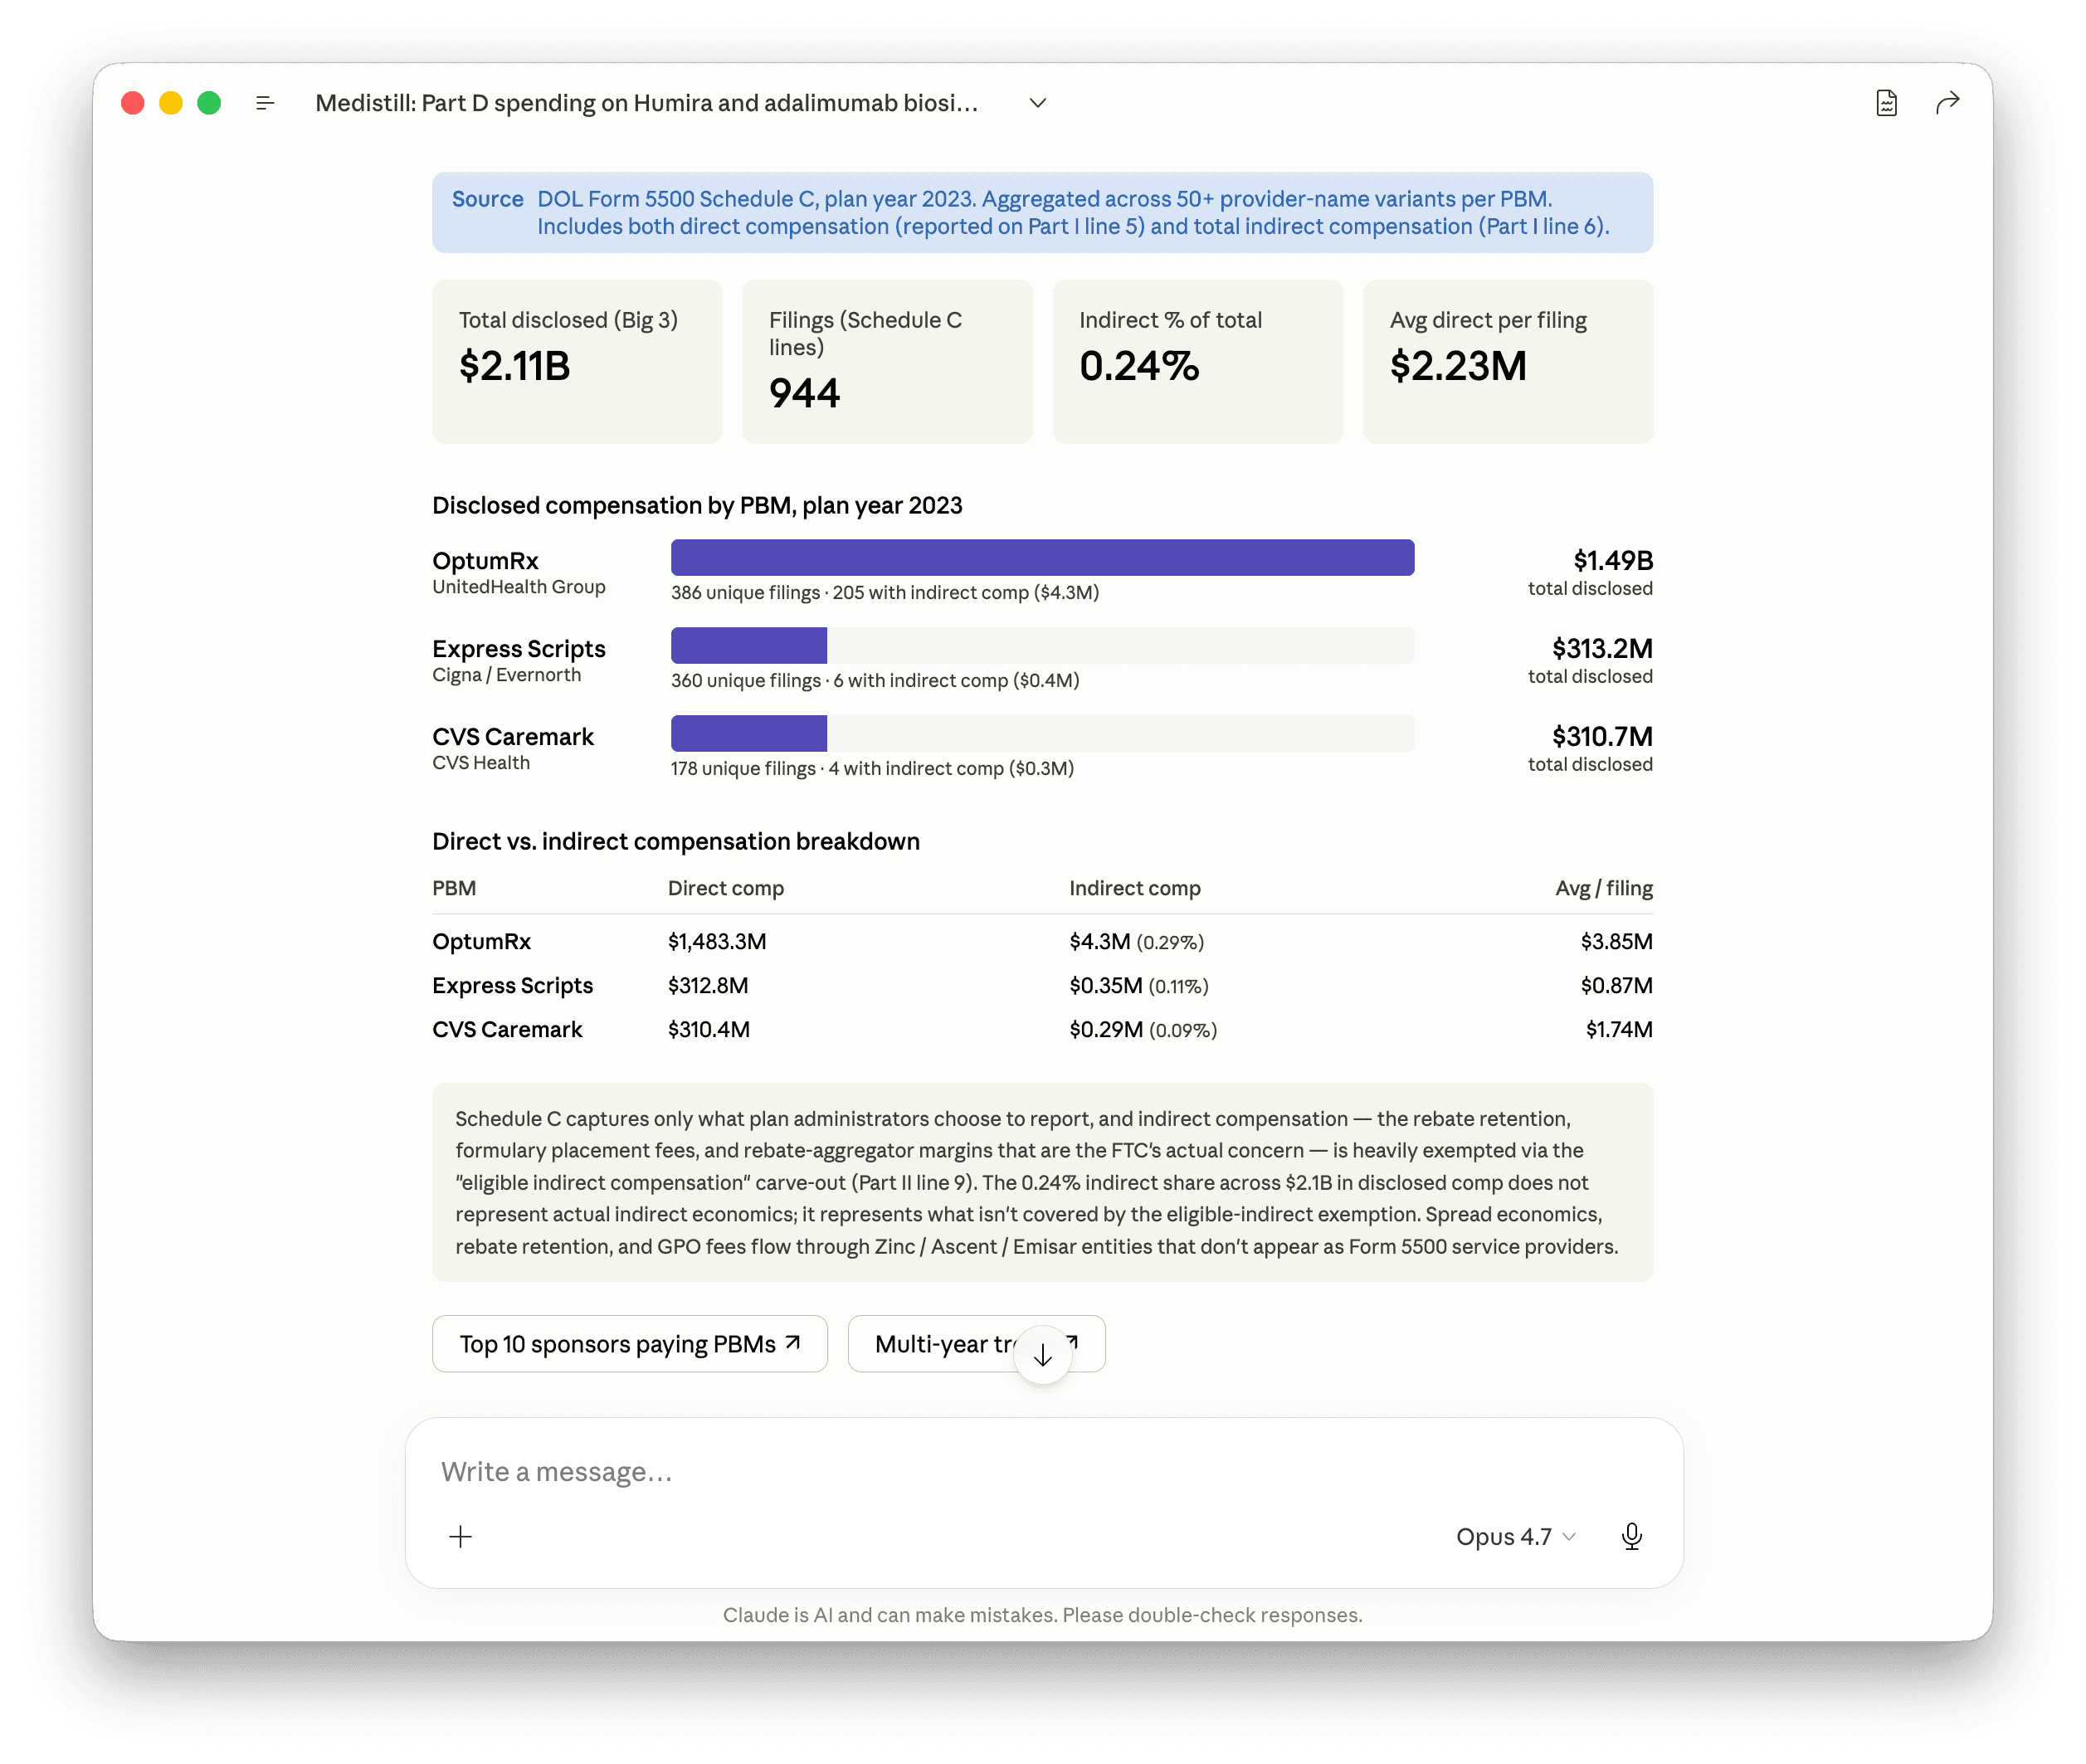Image resolution: width=2086 pixels, height=1764 pixels.
Task: Click the conversation title Medistill Part D
Action: tap(646, 103)
